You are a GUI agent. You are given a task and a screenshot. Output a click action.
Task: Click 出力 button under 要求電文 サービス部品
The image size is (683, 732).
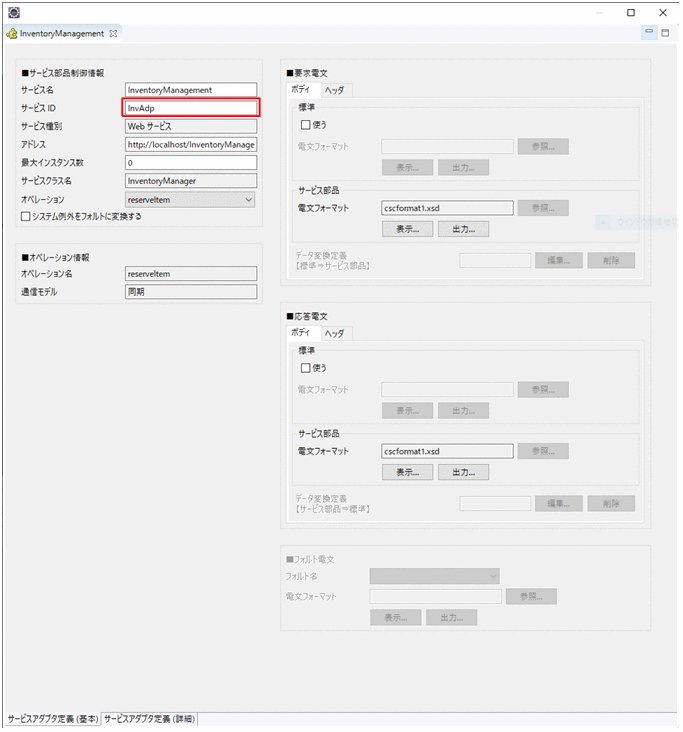[x=464, y=229]
